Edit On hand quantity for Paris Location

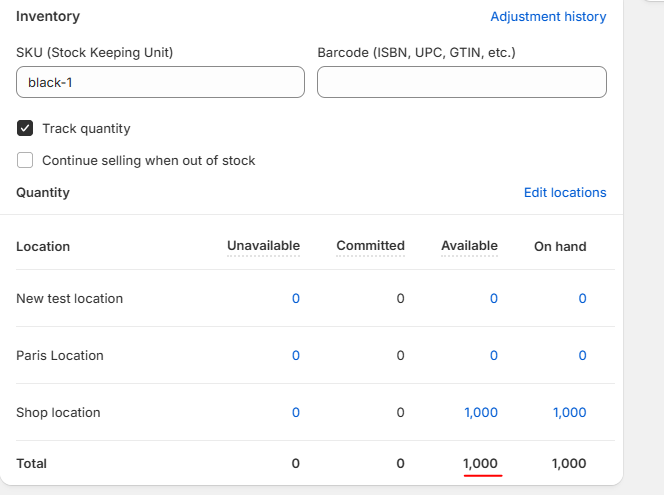tap(582, 356)
